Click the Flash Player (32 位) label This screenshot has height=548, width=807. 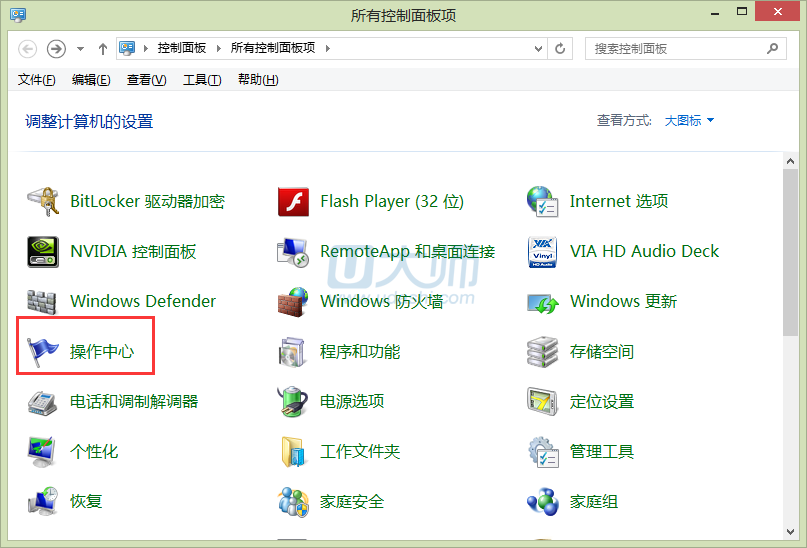392,201
